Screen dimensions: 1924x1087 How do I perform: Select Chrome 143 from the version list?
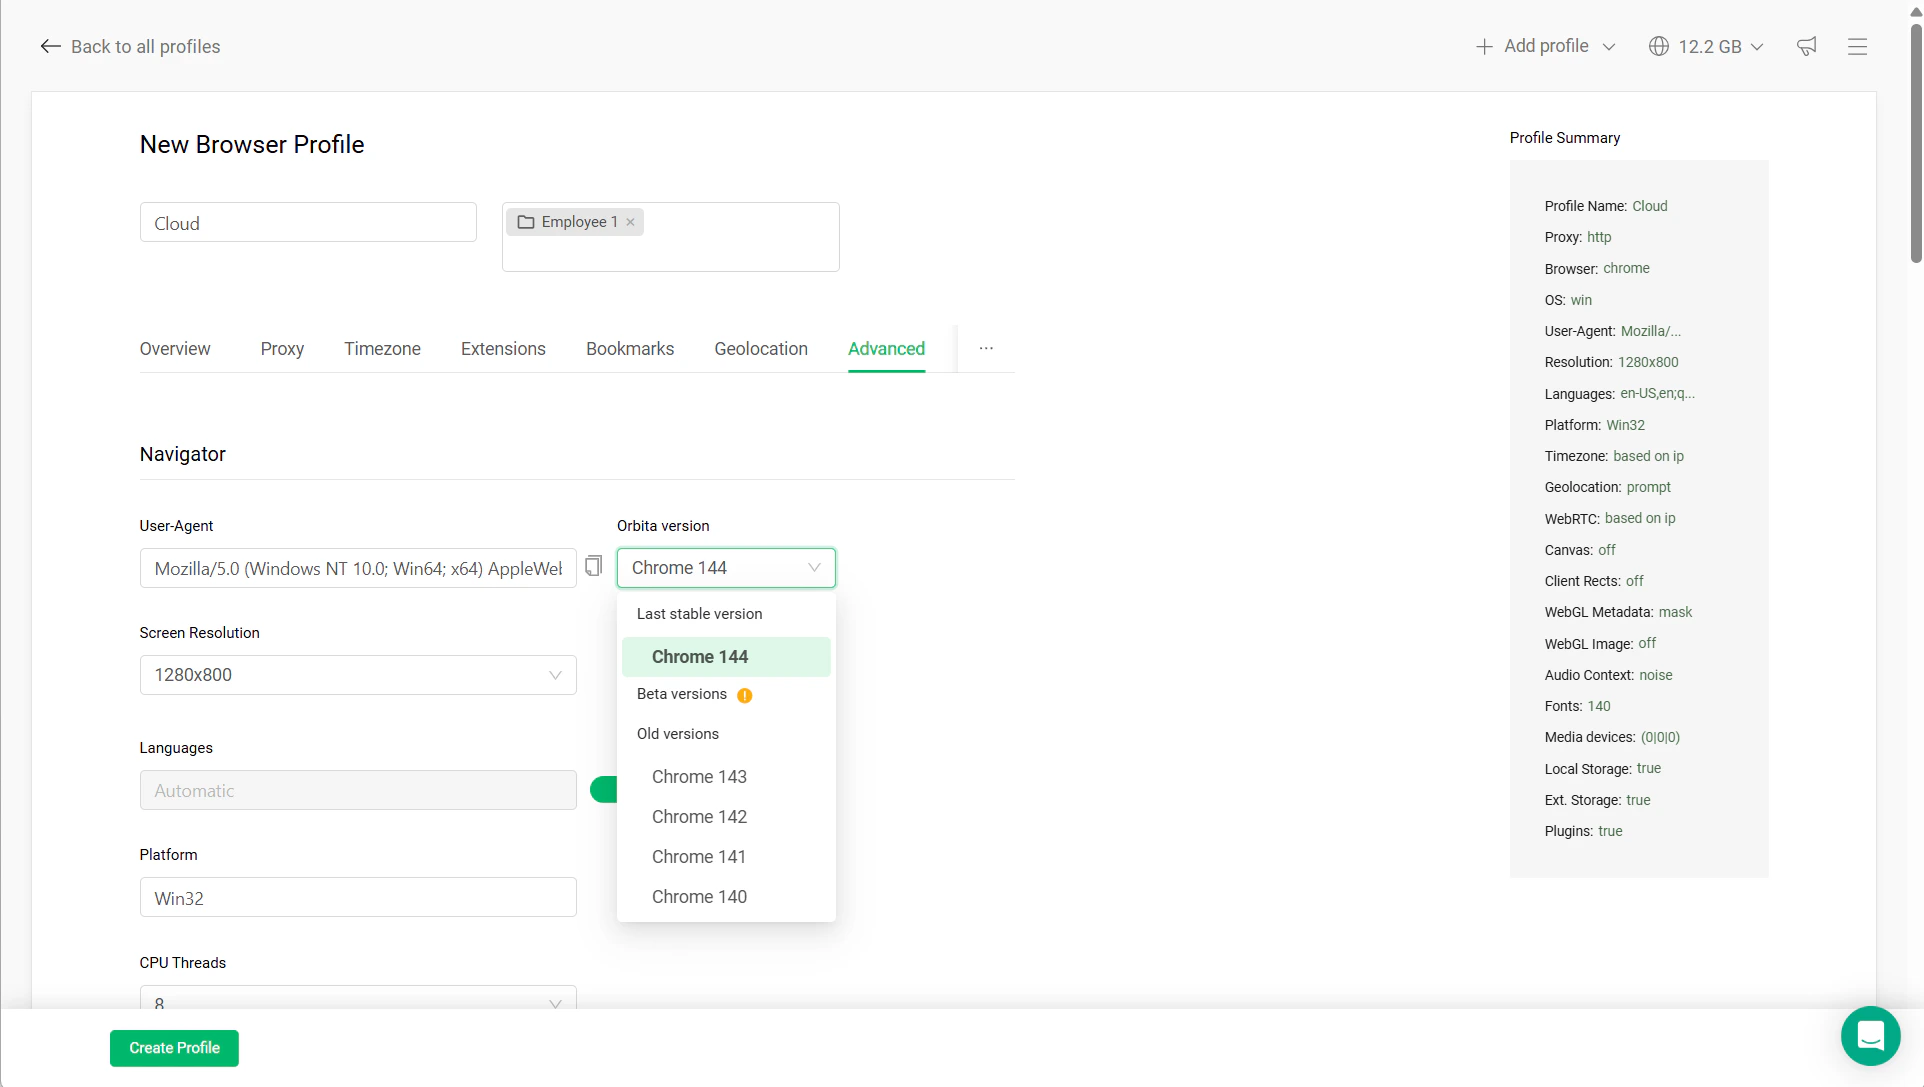tap(699, 776)
